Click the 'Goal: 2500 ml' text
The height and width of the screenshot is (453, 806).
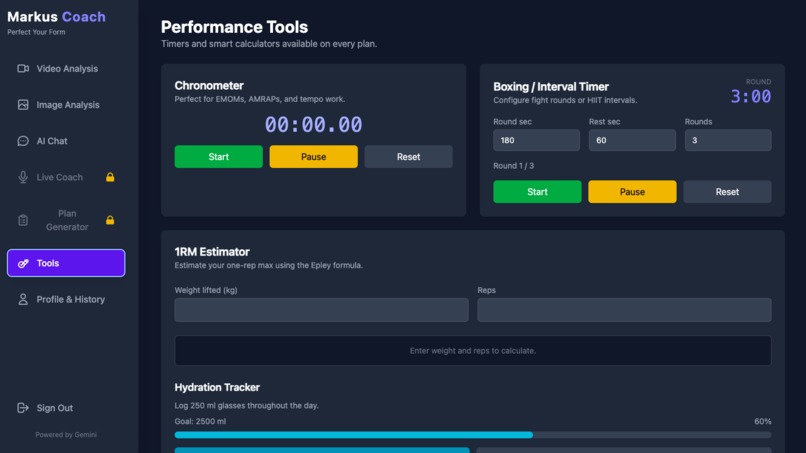pos(200,422)
